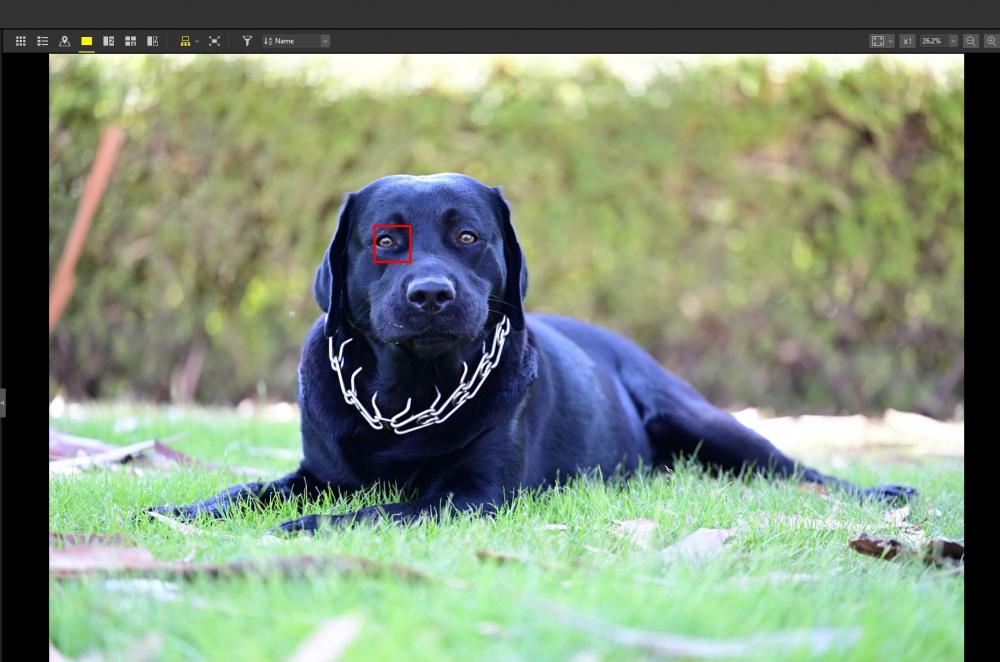1000x662 pixels.
Task: Switch to thumbnail list view
Action: pyautogui.click(x=43, y=41)
